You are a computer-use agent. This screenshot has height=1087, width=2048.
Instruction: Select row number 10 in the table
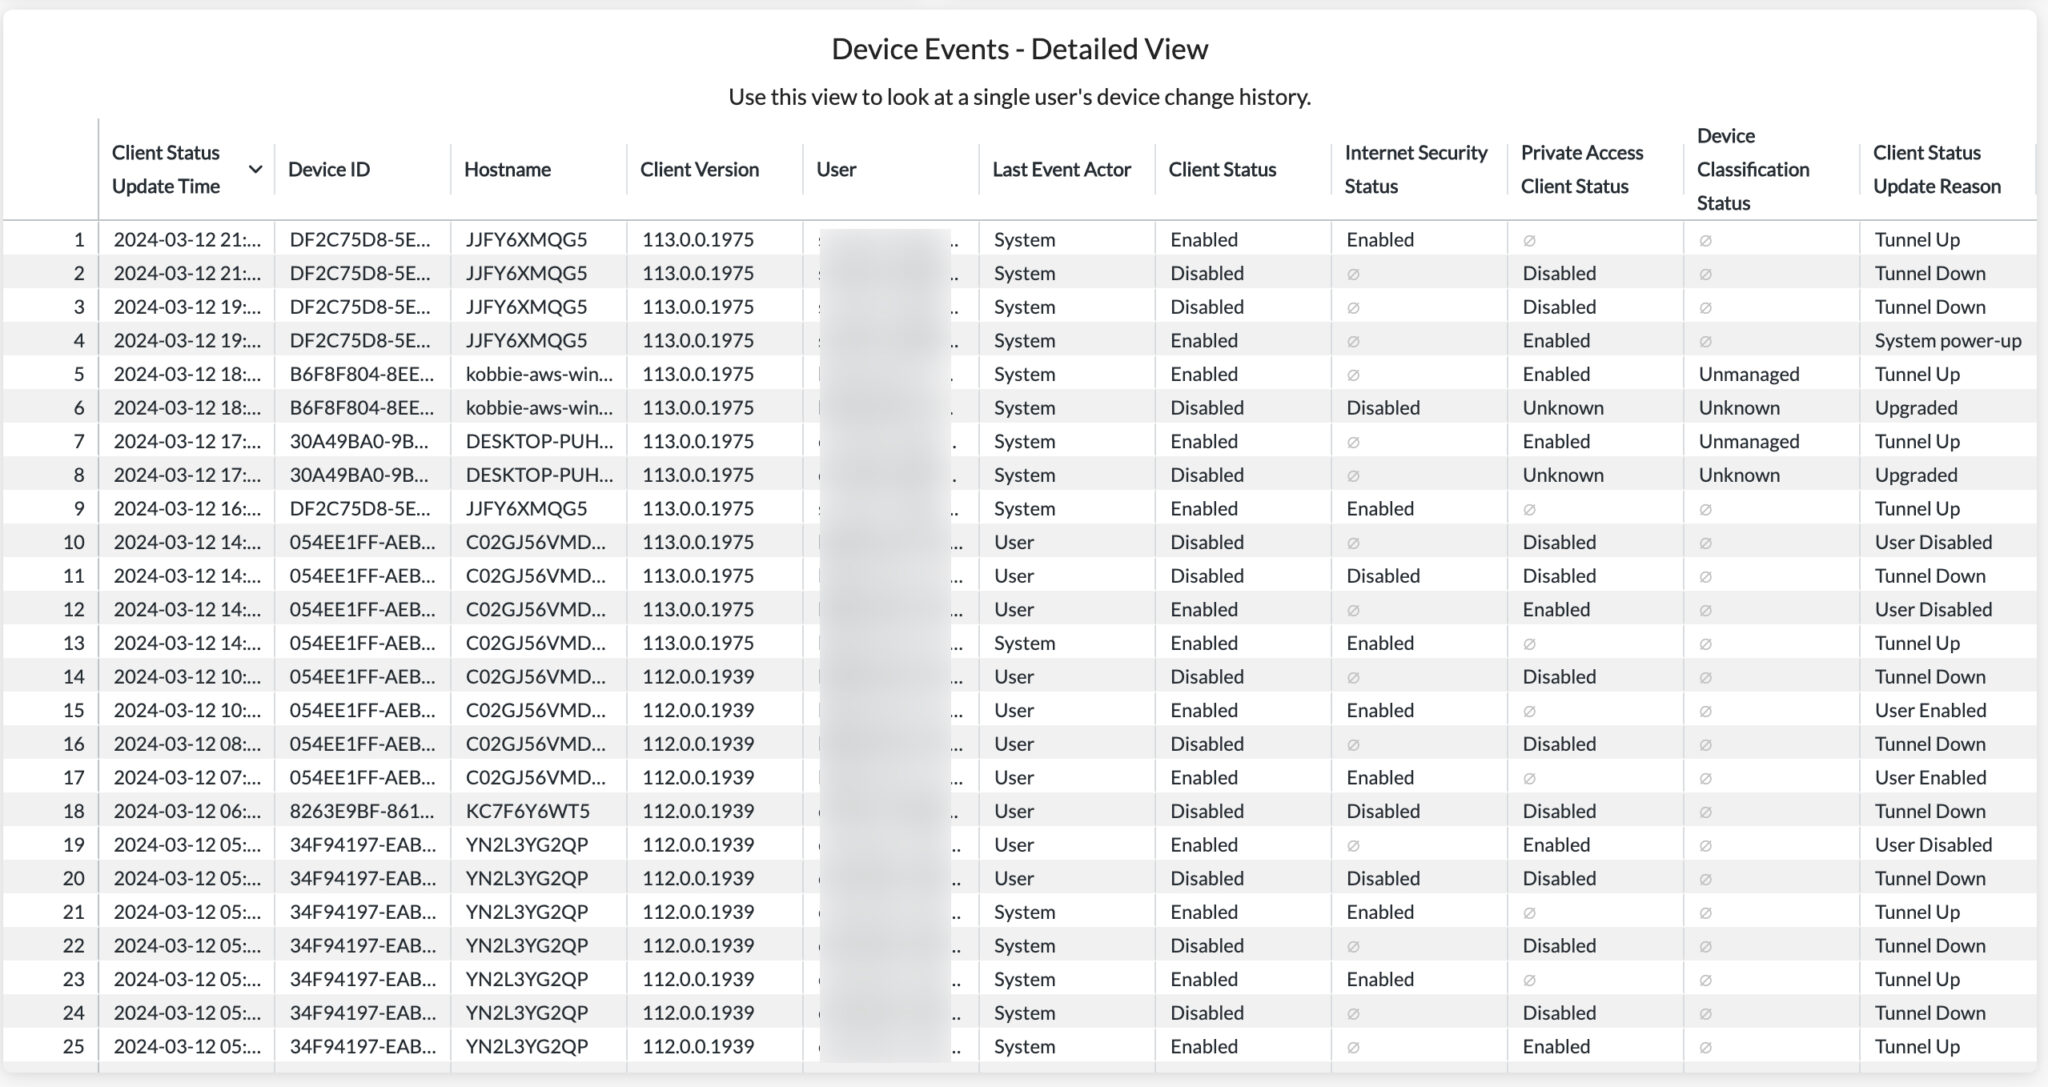point(78,541)
